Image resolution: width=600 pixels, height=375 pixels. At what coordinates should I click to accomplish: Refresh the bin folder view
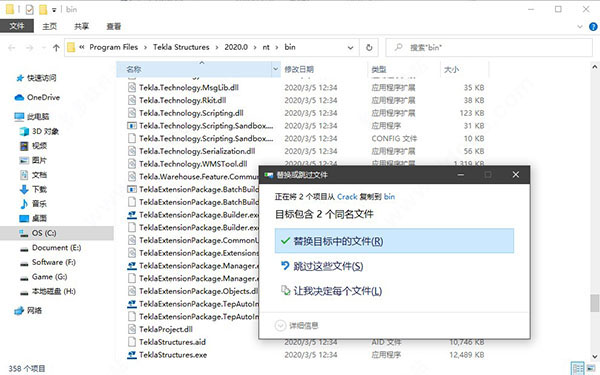(369, 47)
